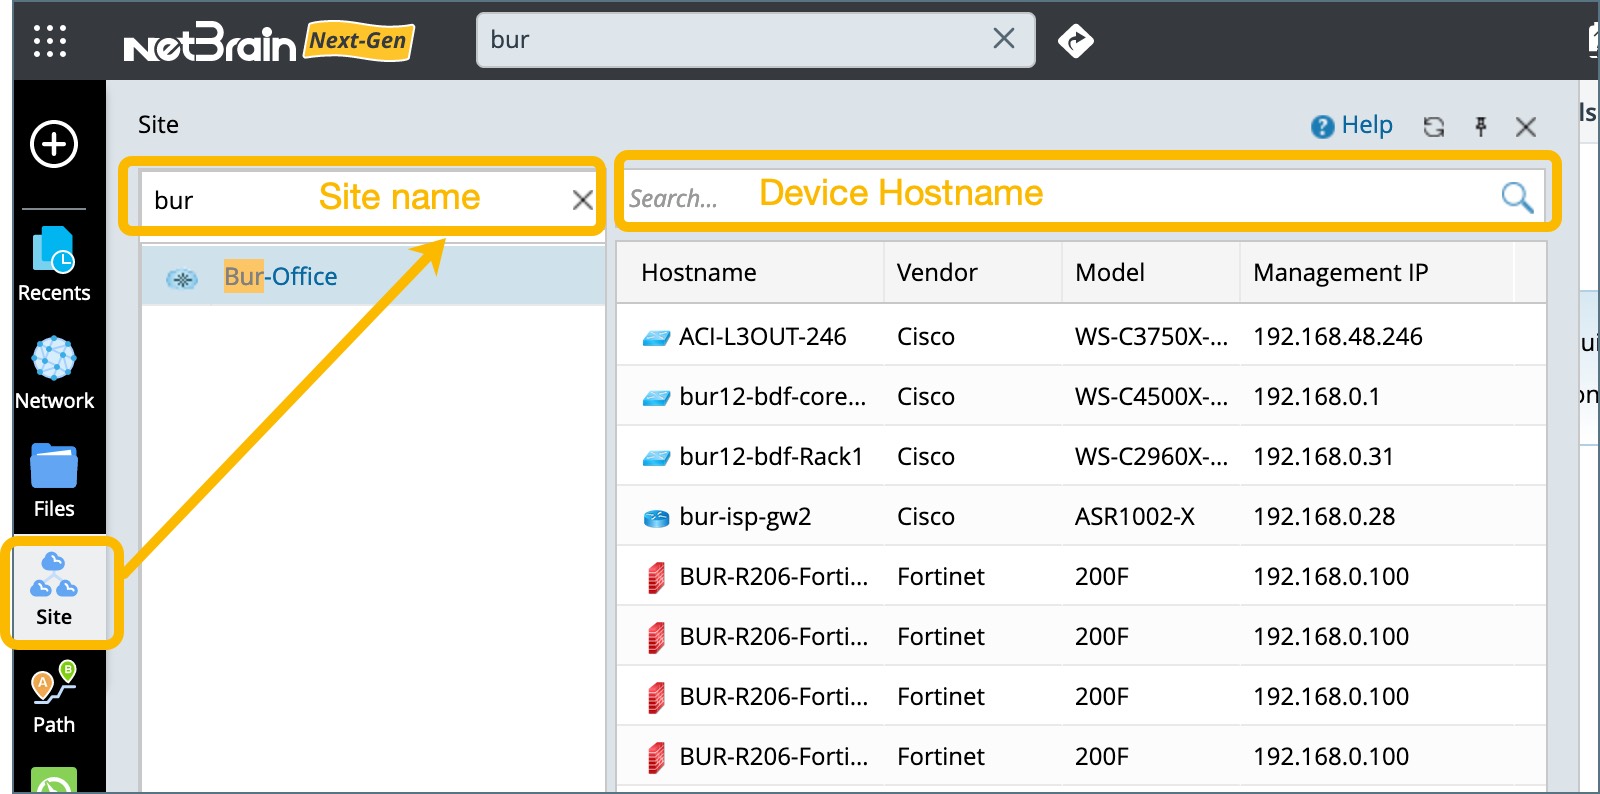Select the bur-isp-gw2 device row

pos(745,517)
